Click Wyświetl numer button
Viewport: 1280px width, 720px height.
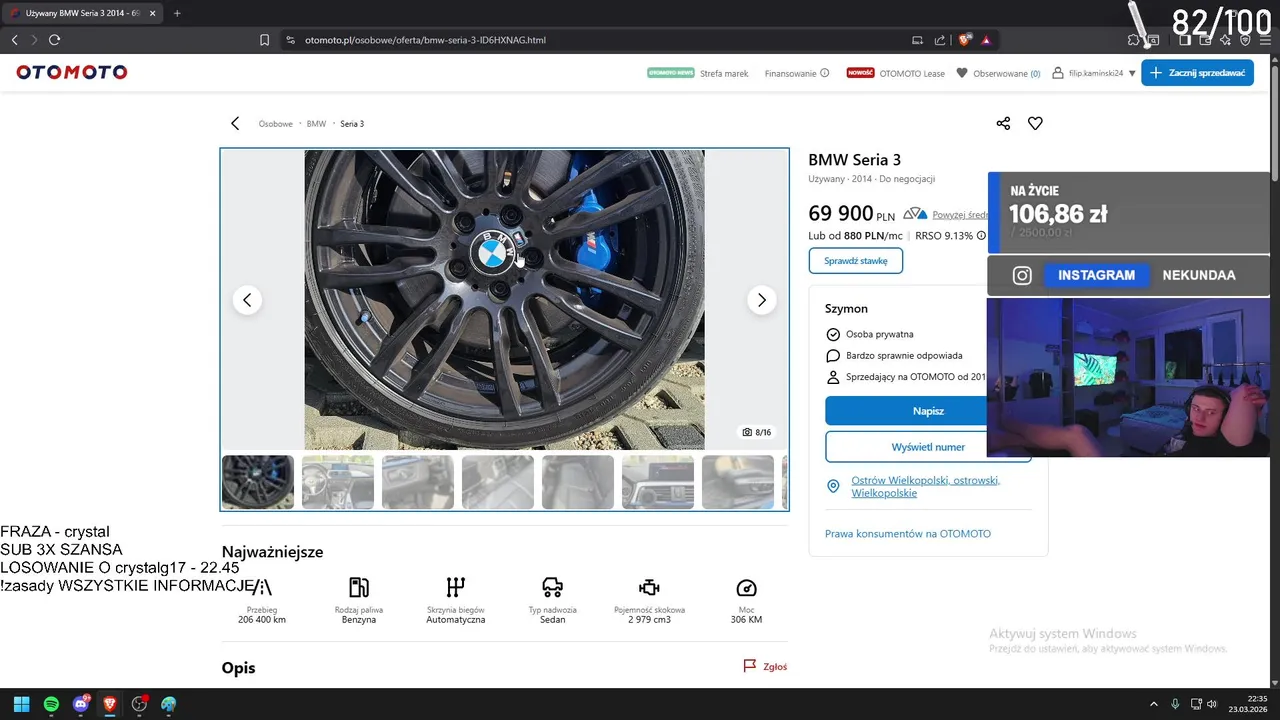click(928, 447)
